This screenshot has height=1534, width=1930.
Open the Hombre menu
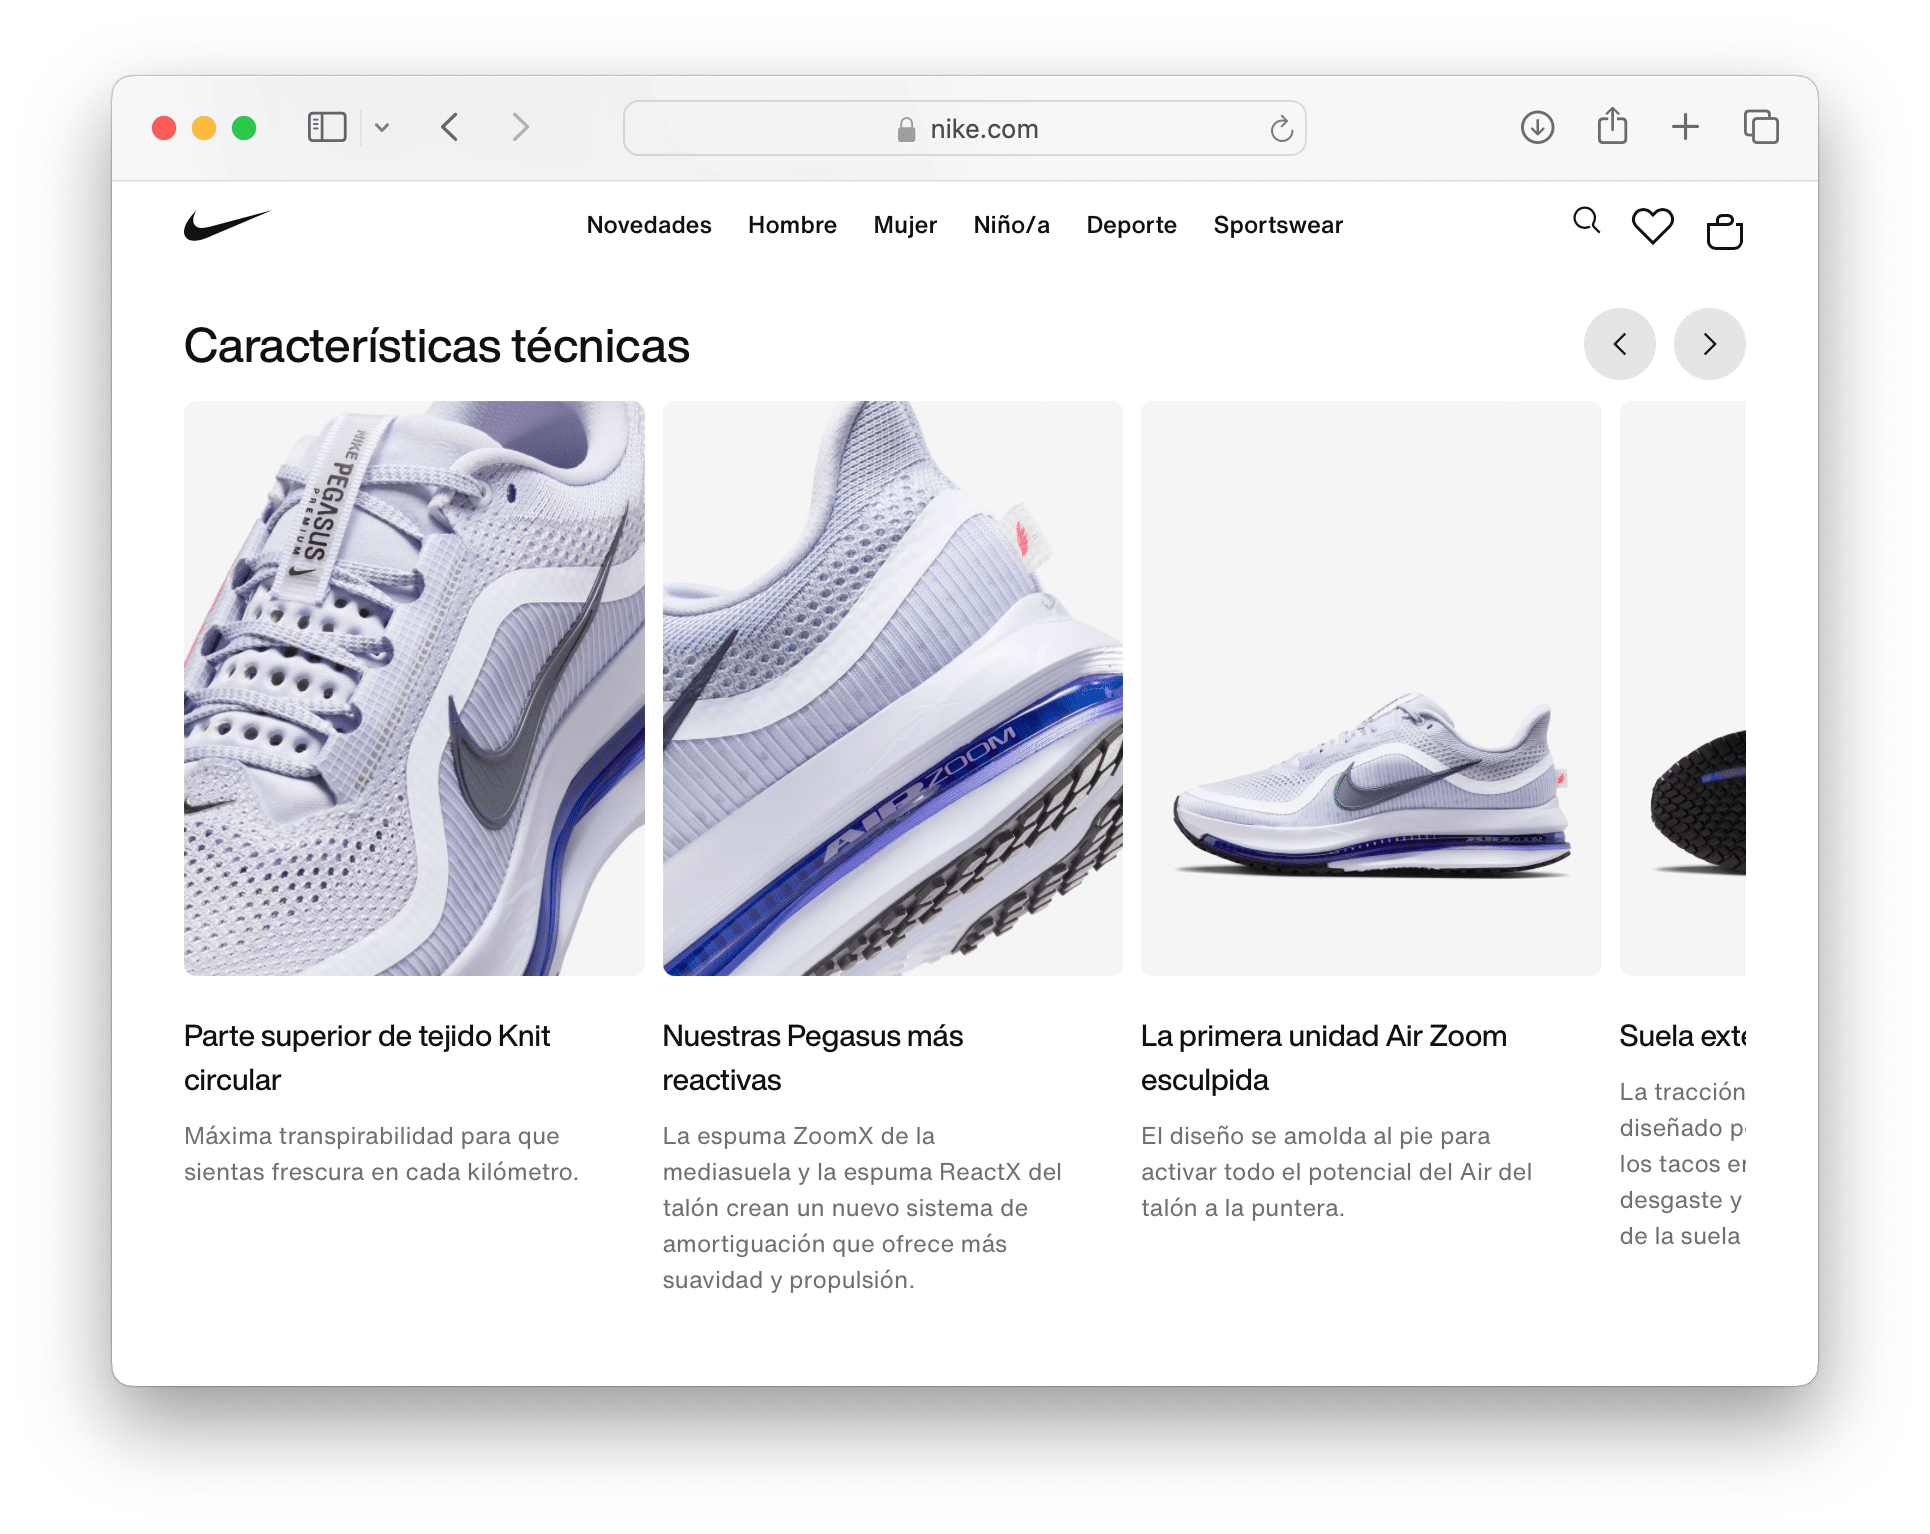click(x=792, y=225)
